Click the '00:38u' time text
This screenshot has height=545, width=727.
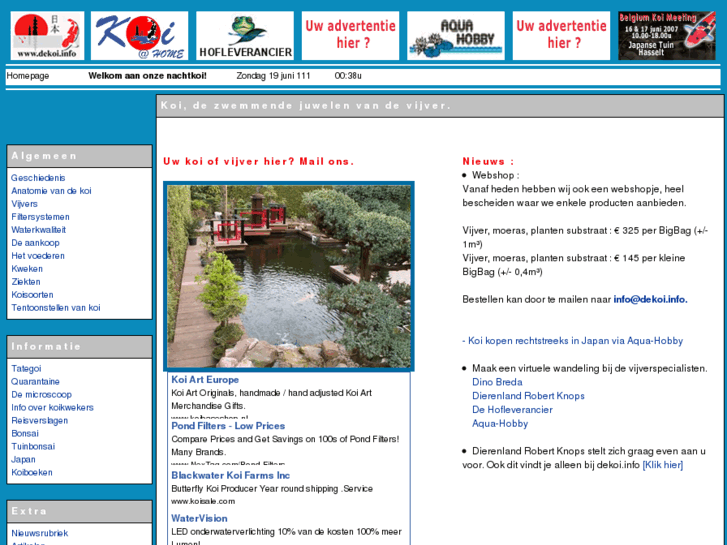348,76
